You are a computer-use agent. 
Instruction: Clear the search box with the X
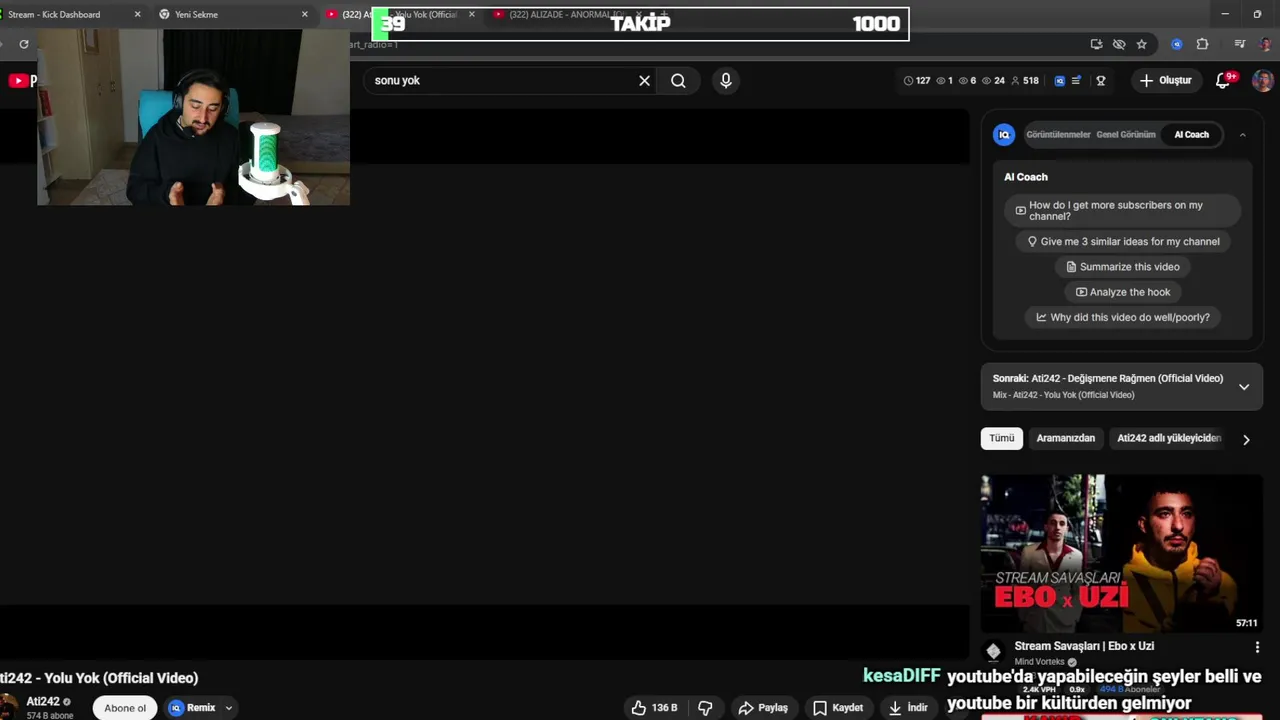coord(644,81)
